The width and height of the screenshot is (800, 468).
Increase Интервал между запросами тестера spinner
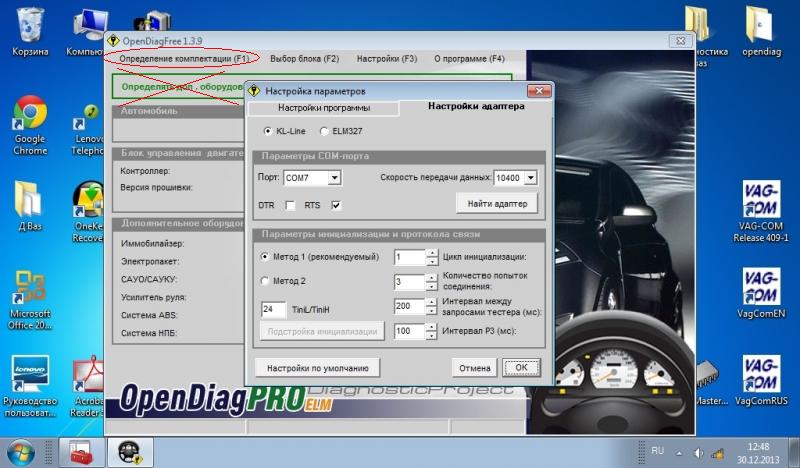tap(432, 302)
